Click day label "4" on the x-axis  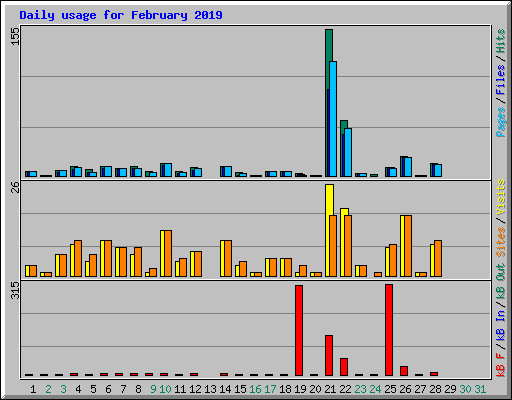[78, 389]
